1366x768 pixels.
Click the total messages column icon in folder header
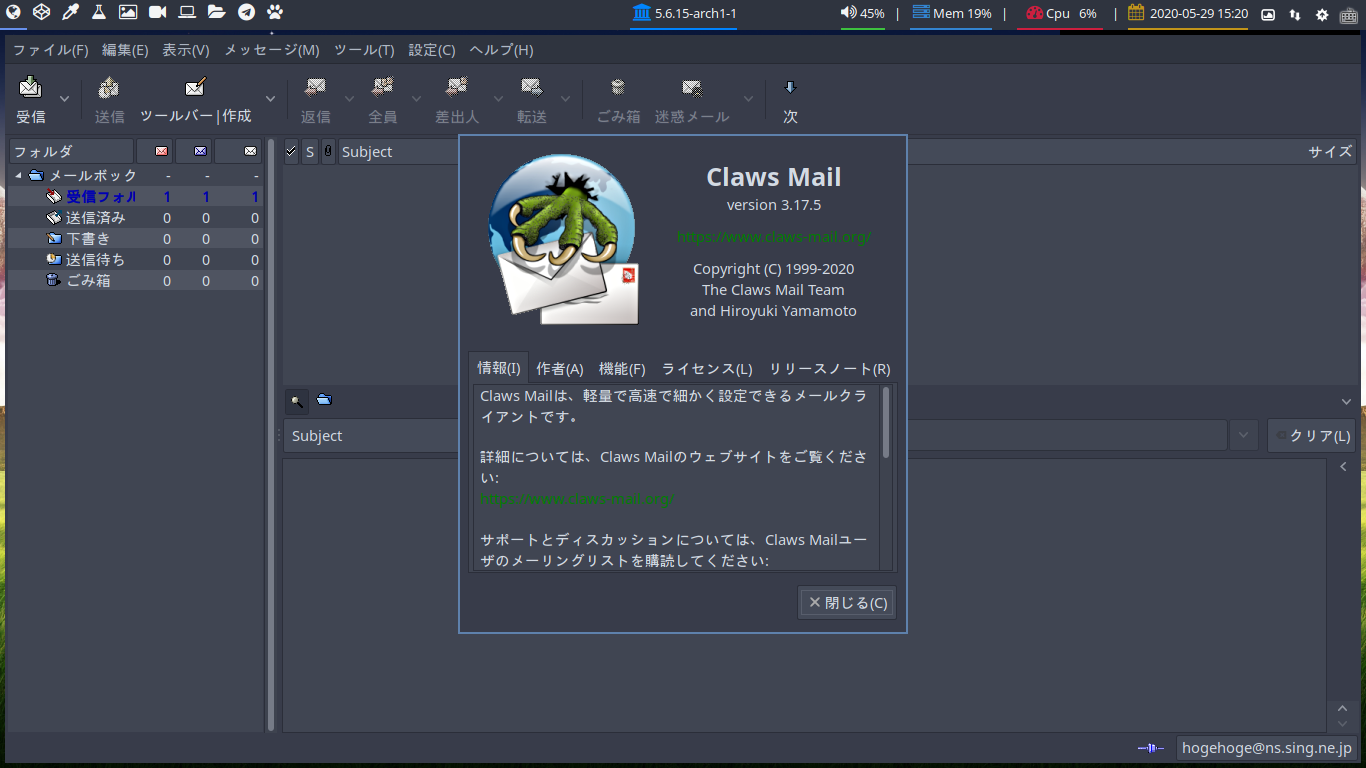250,151
